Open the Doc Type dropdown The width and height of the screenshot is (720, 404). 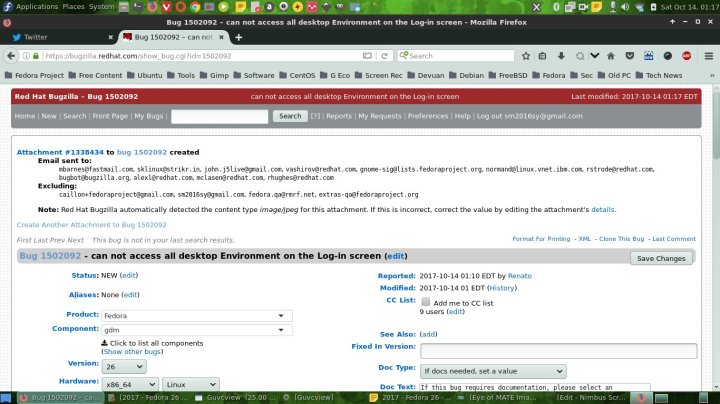coord(492,371)
